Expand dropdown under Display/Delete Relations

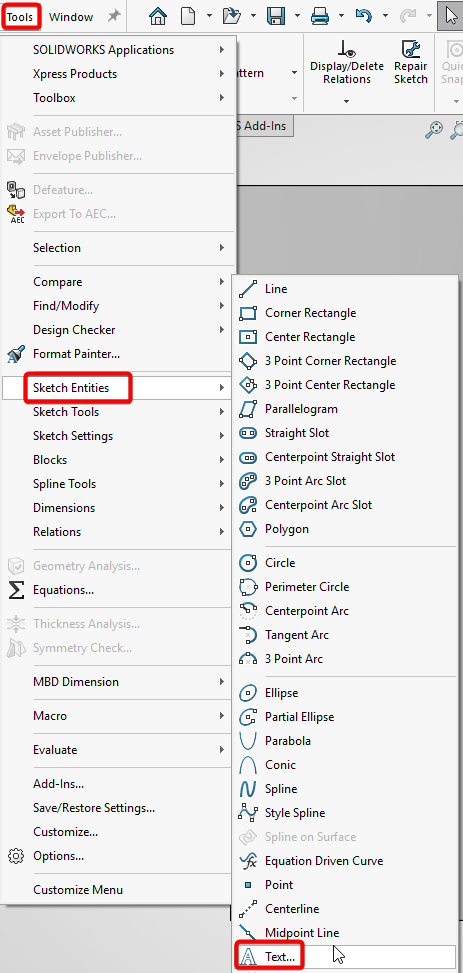[347, 101]
